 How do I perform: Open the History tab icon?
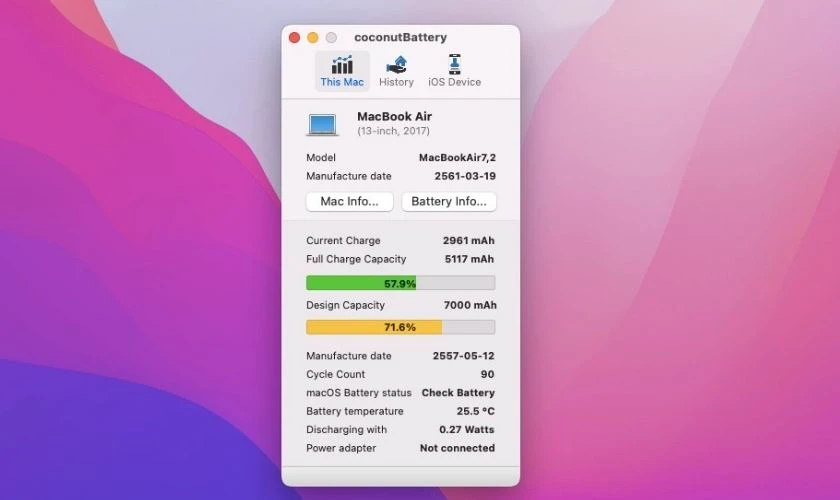[x=396, y=64]
